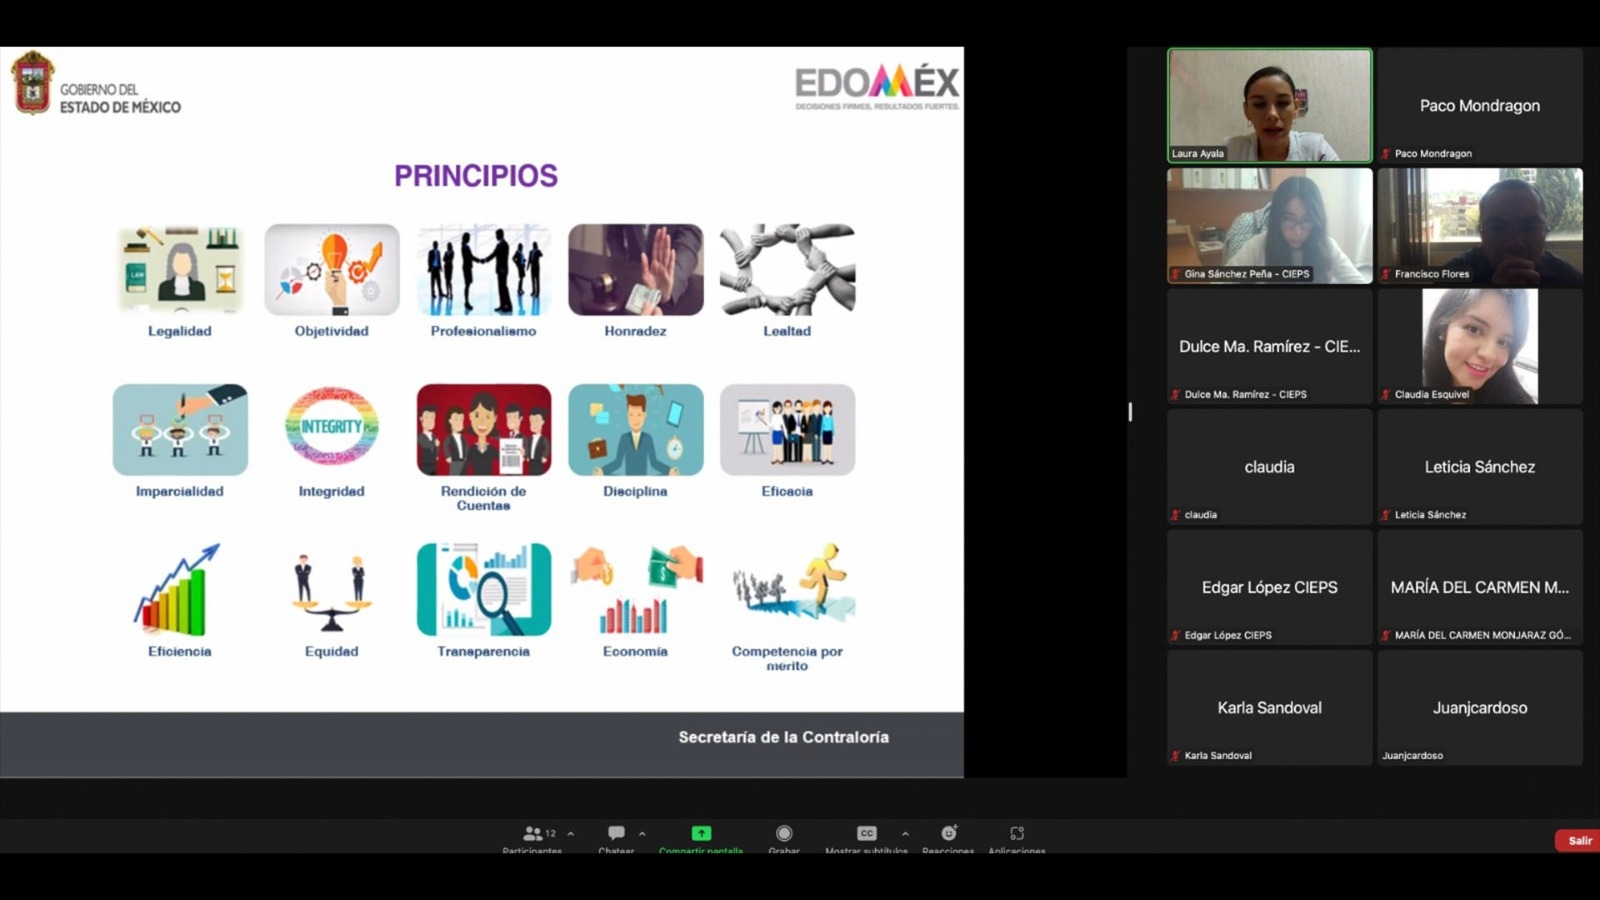Select Laura Ayala's video tile

(1269, 105)
